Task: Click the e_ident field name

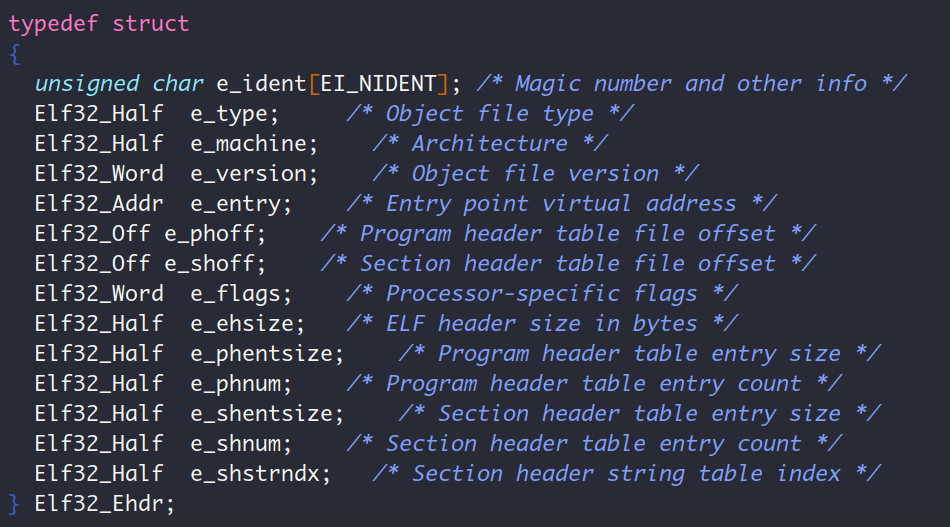Action: coord(261,84)
